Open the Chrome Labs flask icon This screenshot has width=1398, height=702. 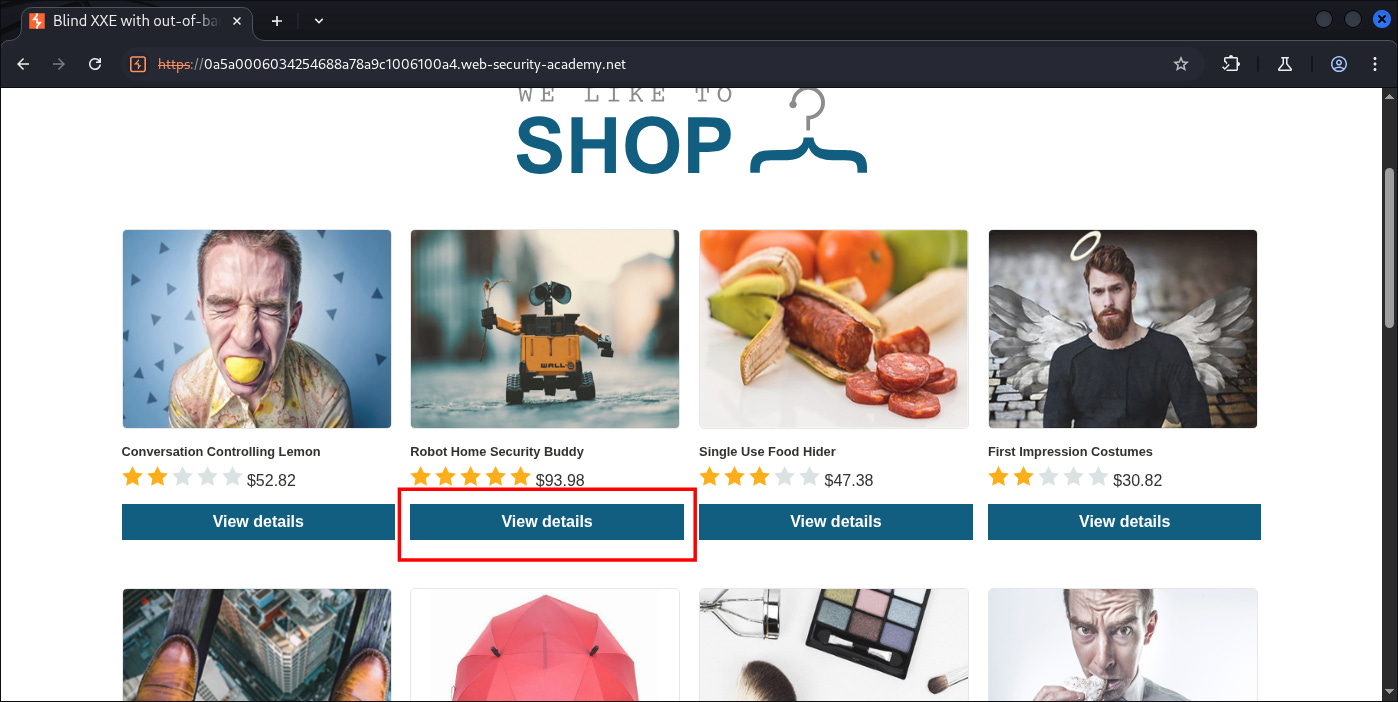1285,64
